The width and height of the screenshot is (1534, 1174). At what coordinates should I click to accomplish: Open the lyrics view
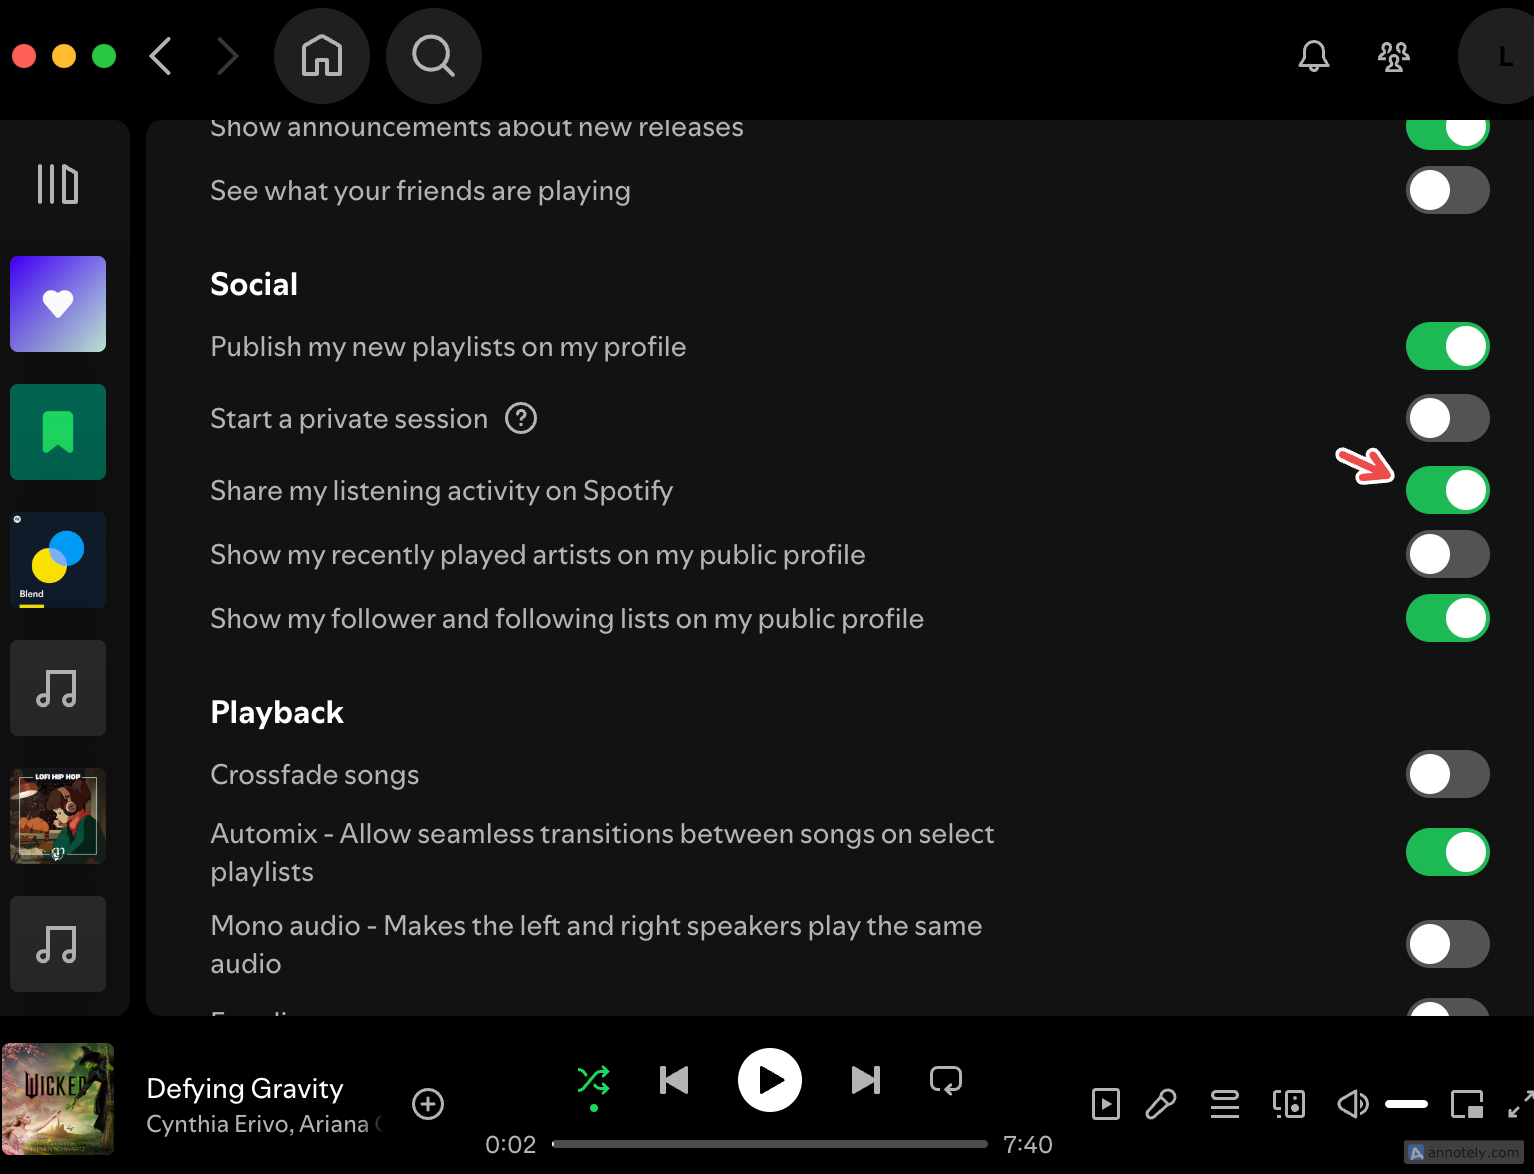[x=1160, y=1104]
